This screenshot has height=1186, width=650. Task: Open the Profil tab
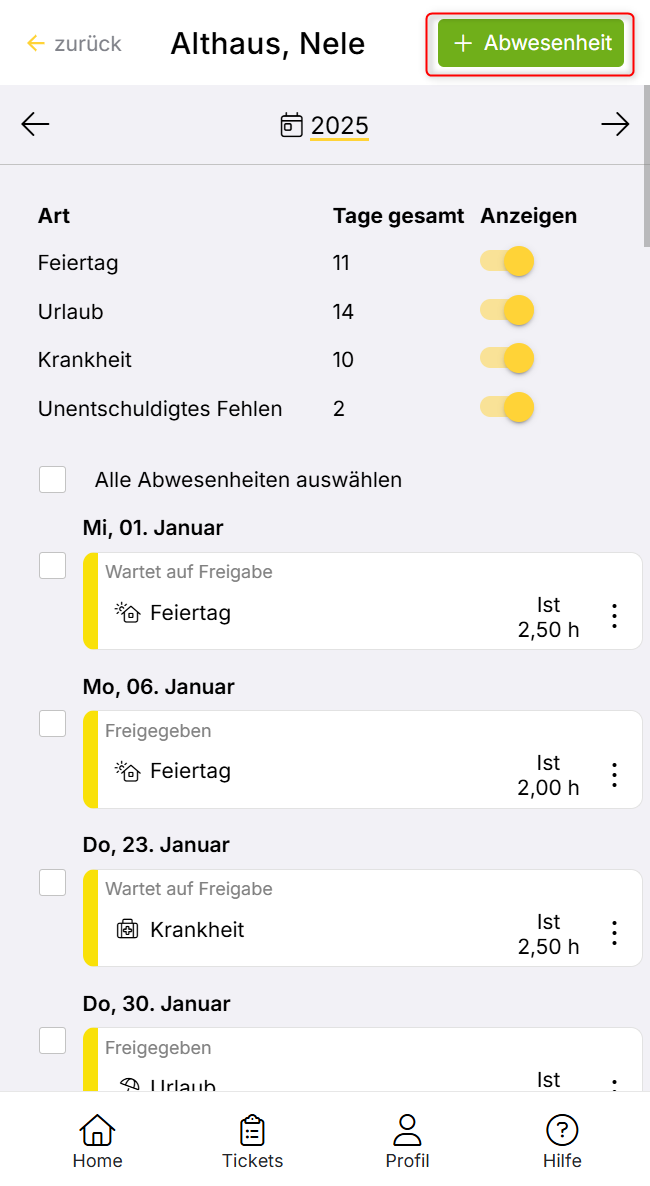[407, 1142]
